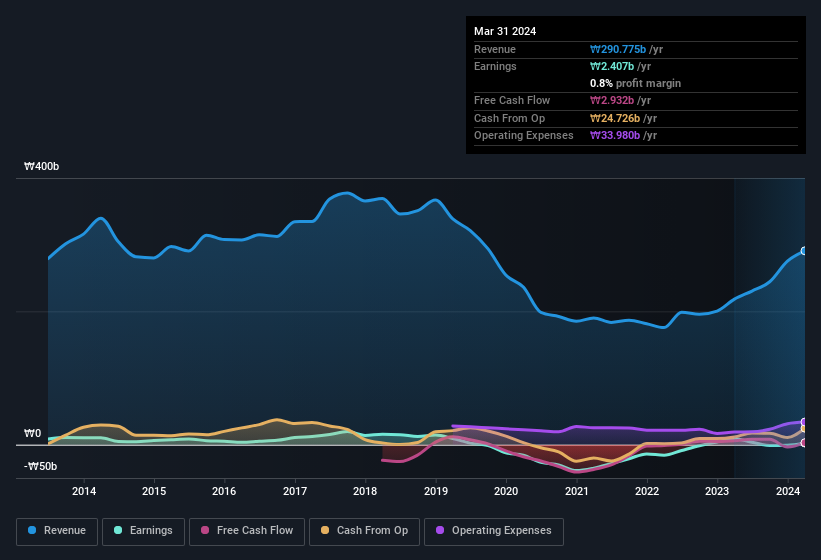Click the 2019 x-axis label

coord(436,491)
